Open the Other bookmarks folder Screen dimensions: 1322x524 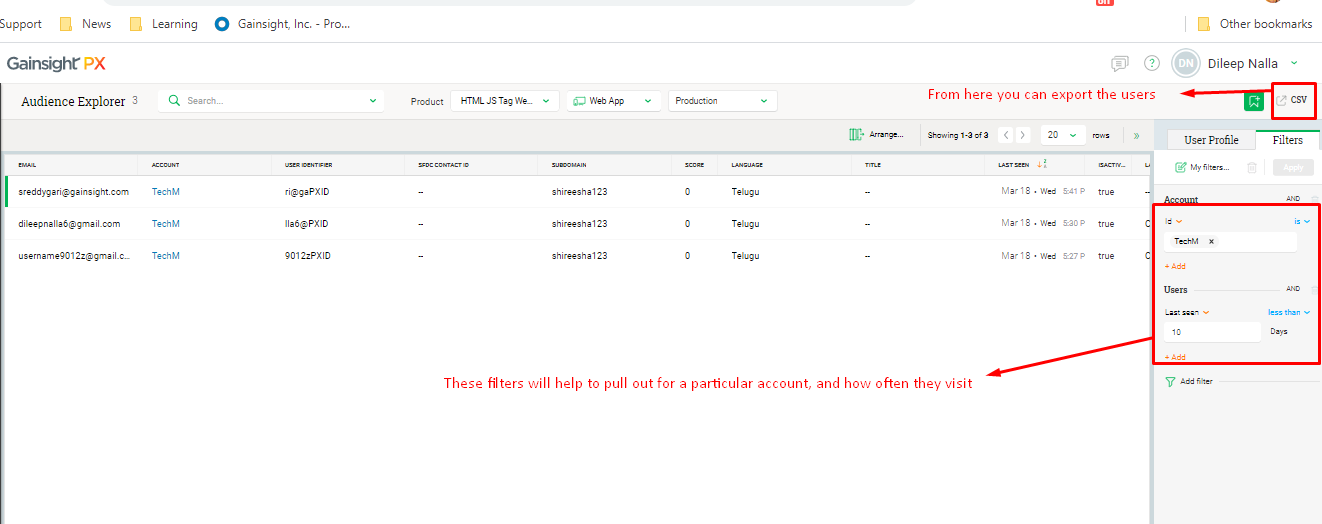[x=1254, y=24]
